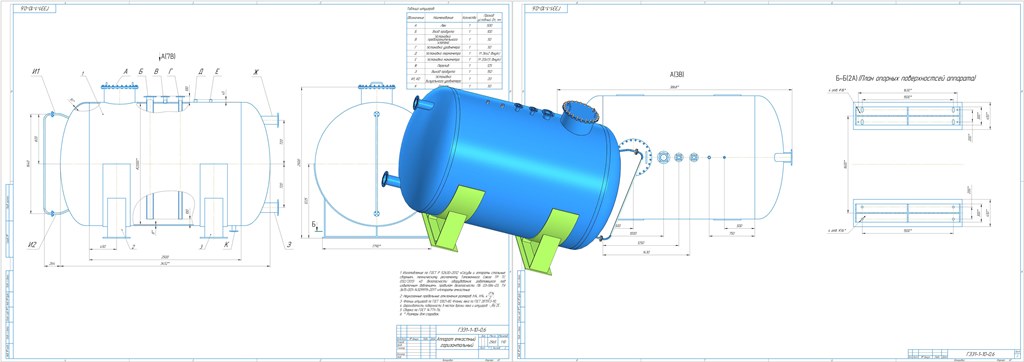This screenshot has height=362, width=1024.
Task: Click the nozzle label "А" on side view
Action: point(125,72)
